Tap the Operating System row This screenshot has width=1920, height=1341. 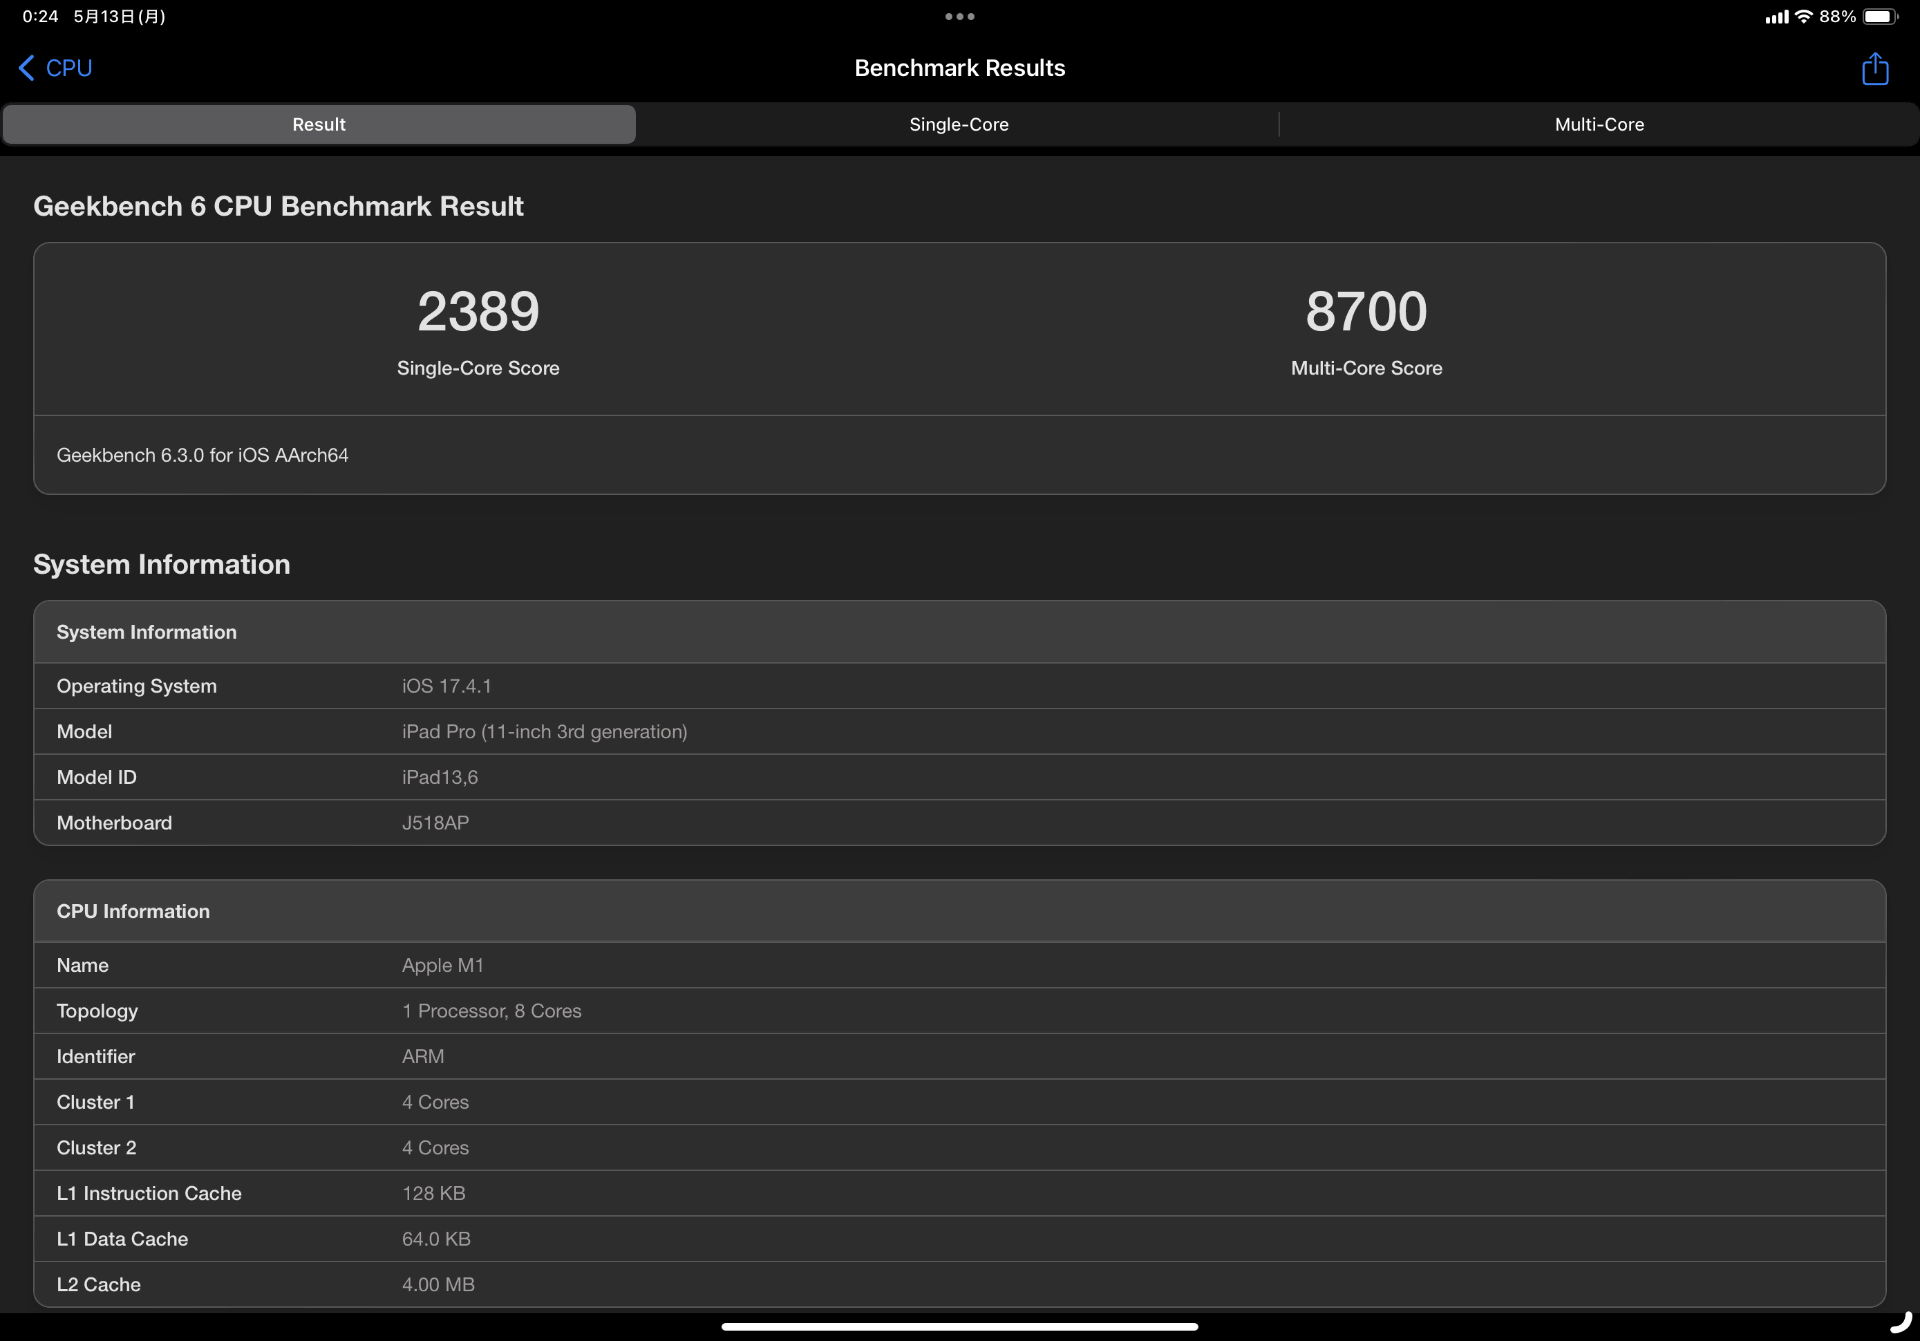tap(960, 686)
